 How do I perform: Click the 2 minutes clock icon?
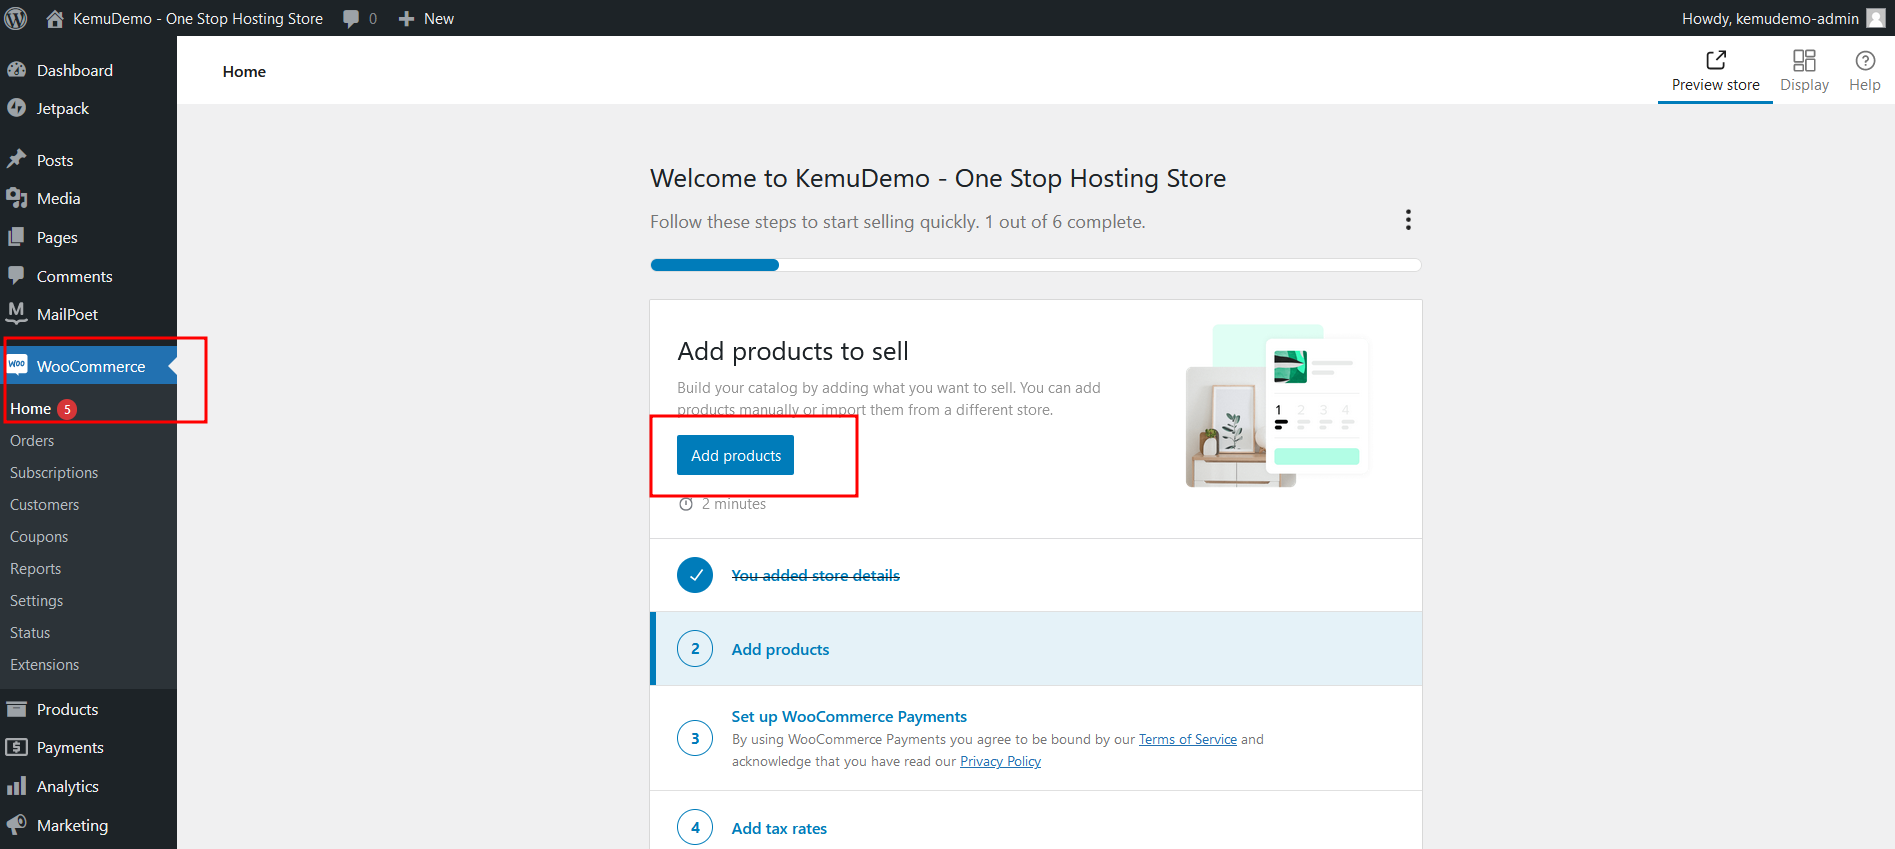686,504
